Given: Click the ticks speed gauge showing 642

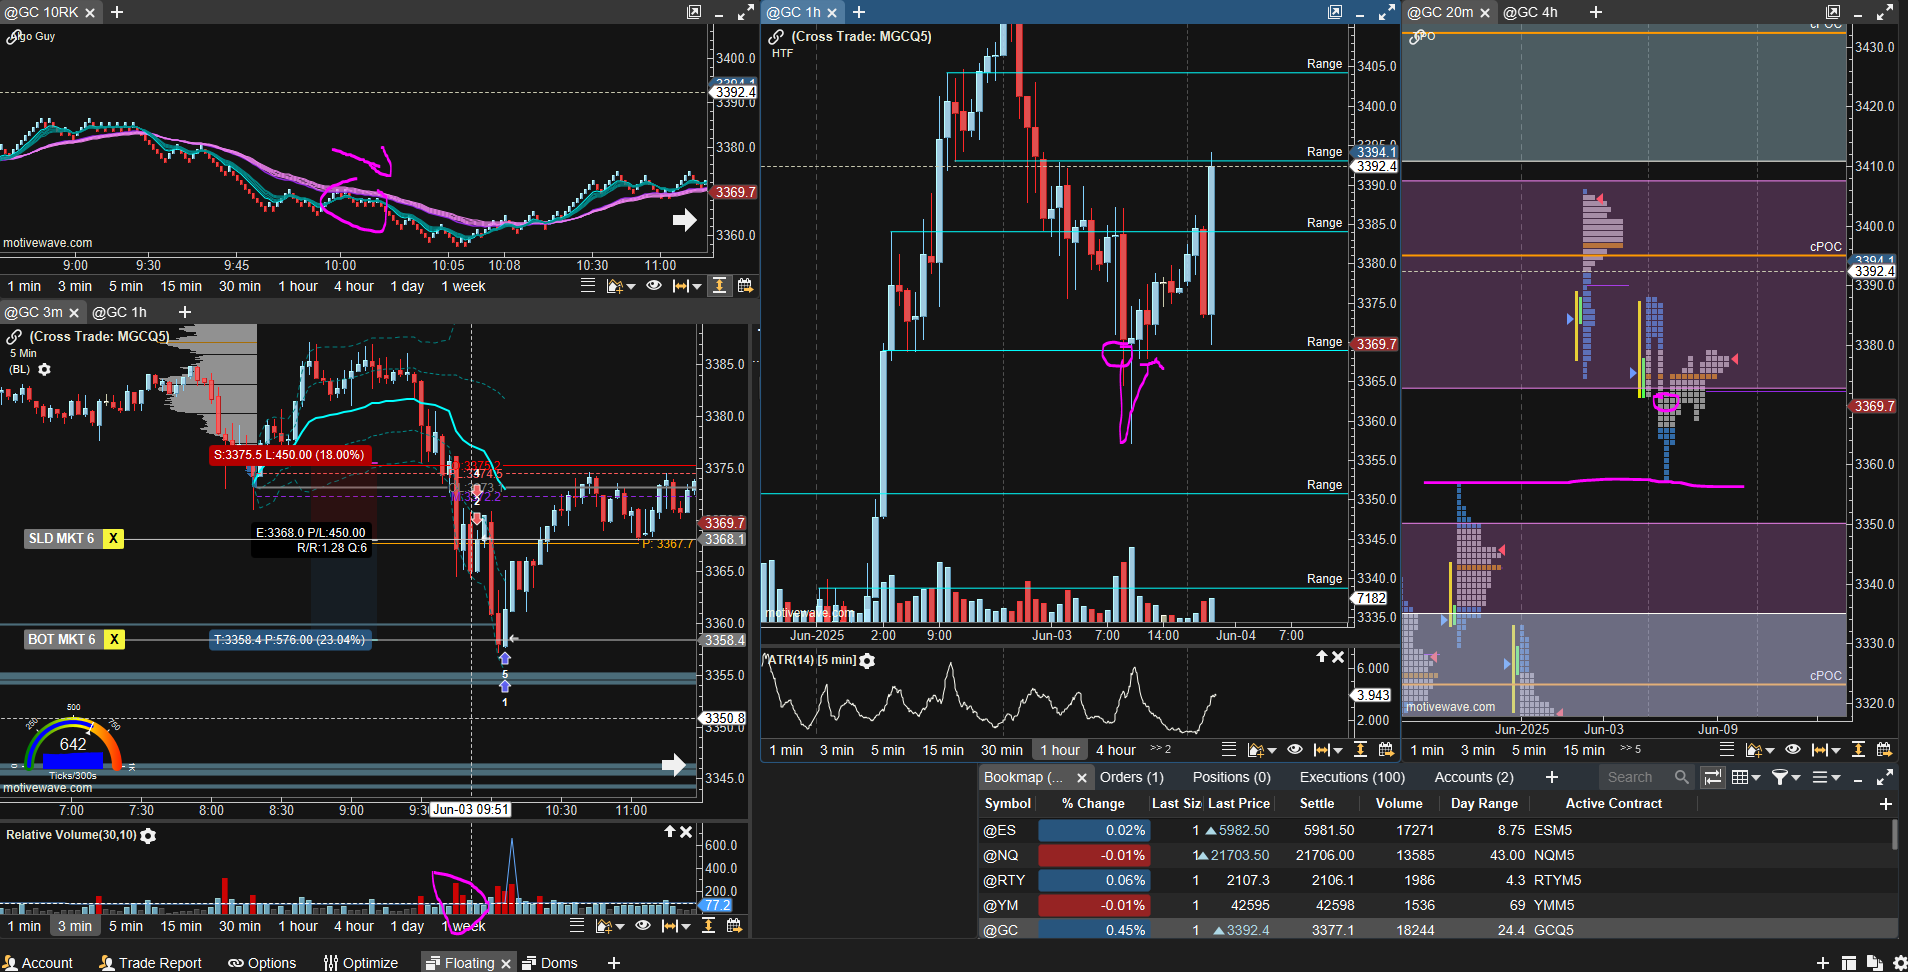Looking at the screenshot, I should pyautogui.click(x=73, y=745).
